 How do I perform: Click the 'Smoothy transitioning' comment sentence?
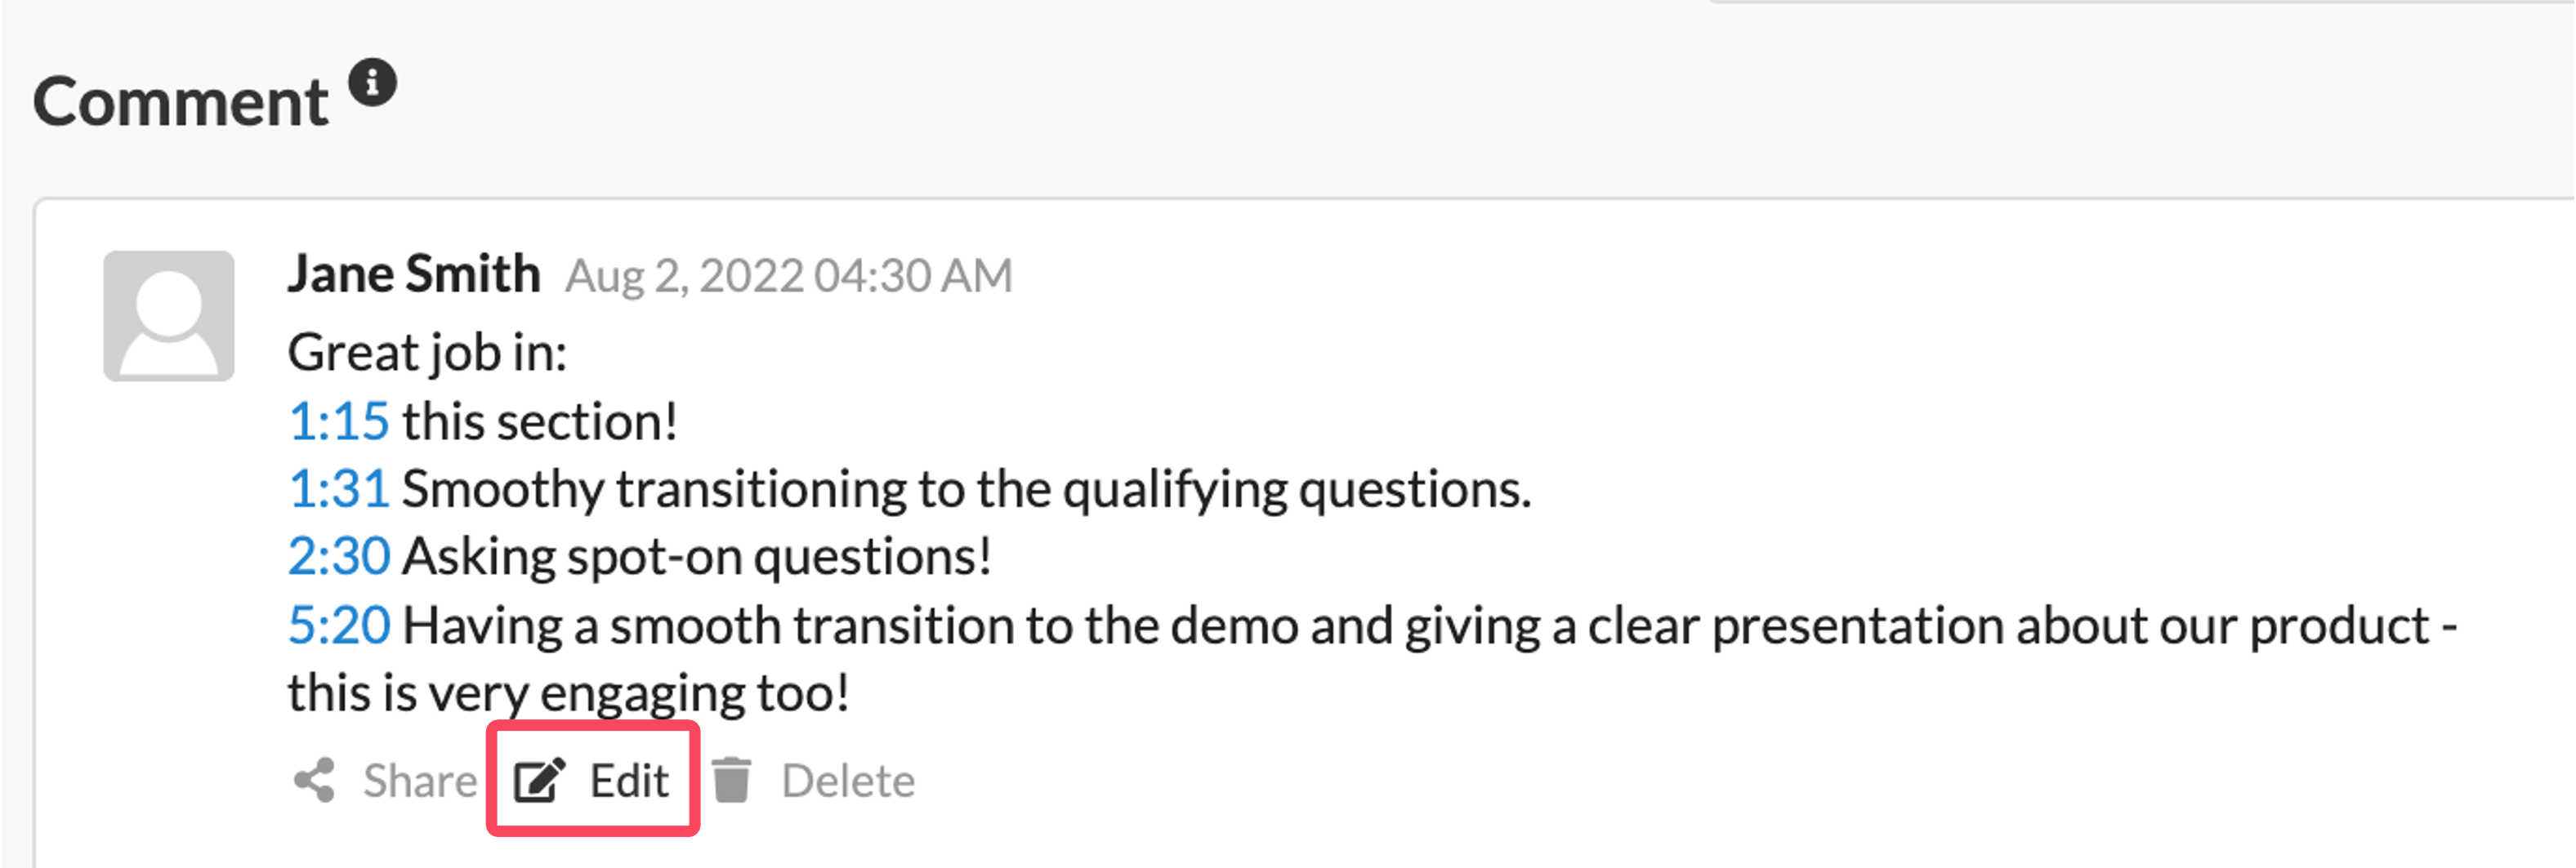[966, 490]
